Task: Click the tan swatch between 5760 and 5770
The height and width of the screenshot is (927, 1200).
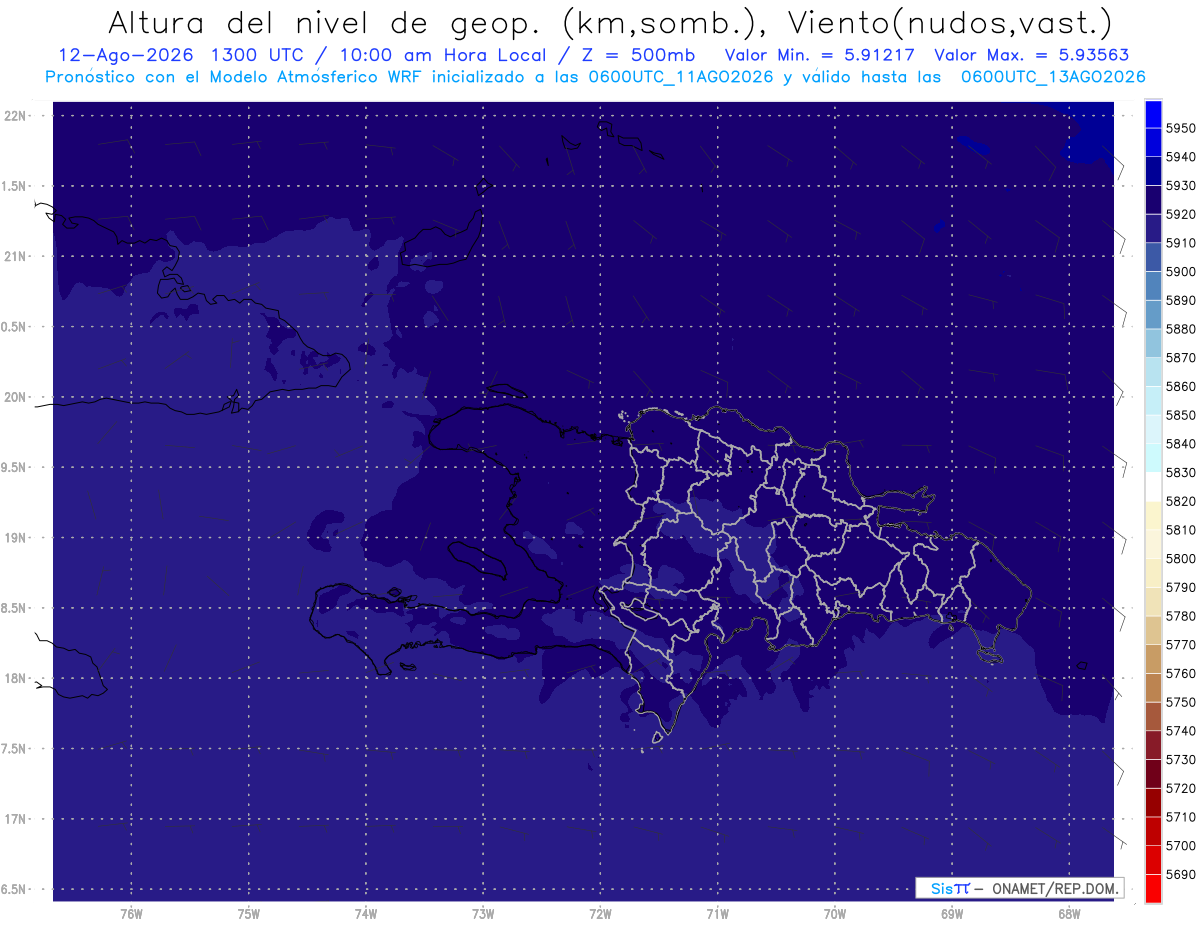Action: pyautogui.click(x=1153, y=658)
